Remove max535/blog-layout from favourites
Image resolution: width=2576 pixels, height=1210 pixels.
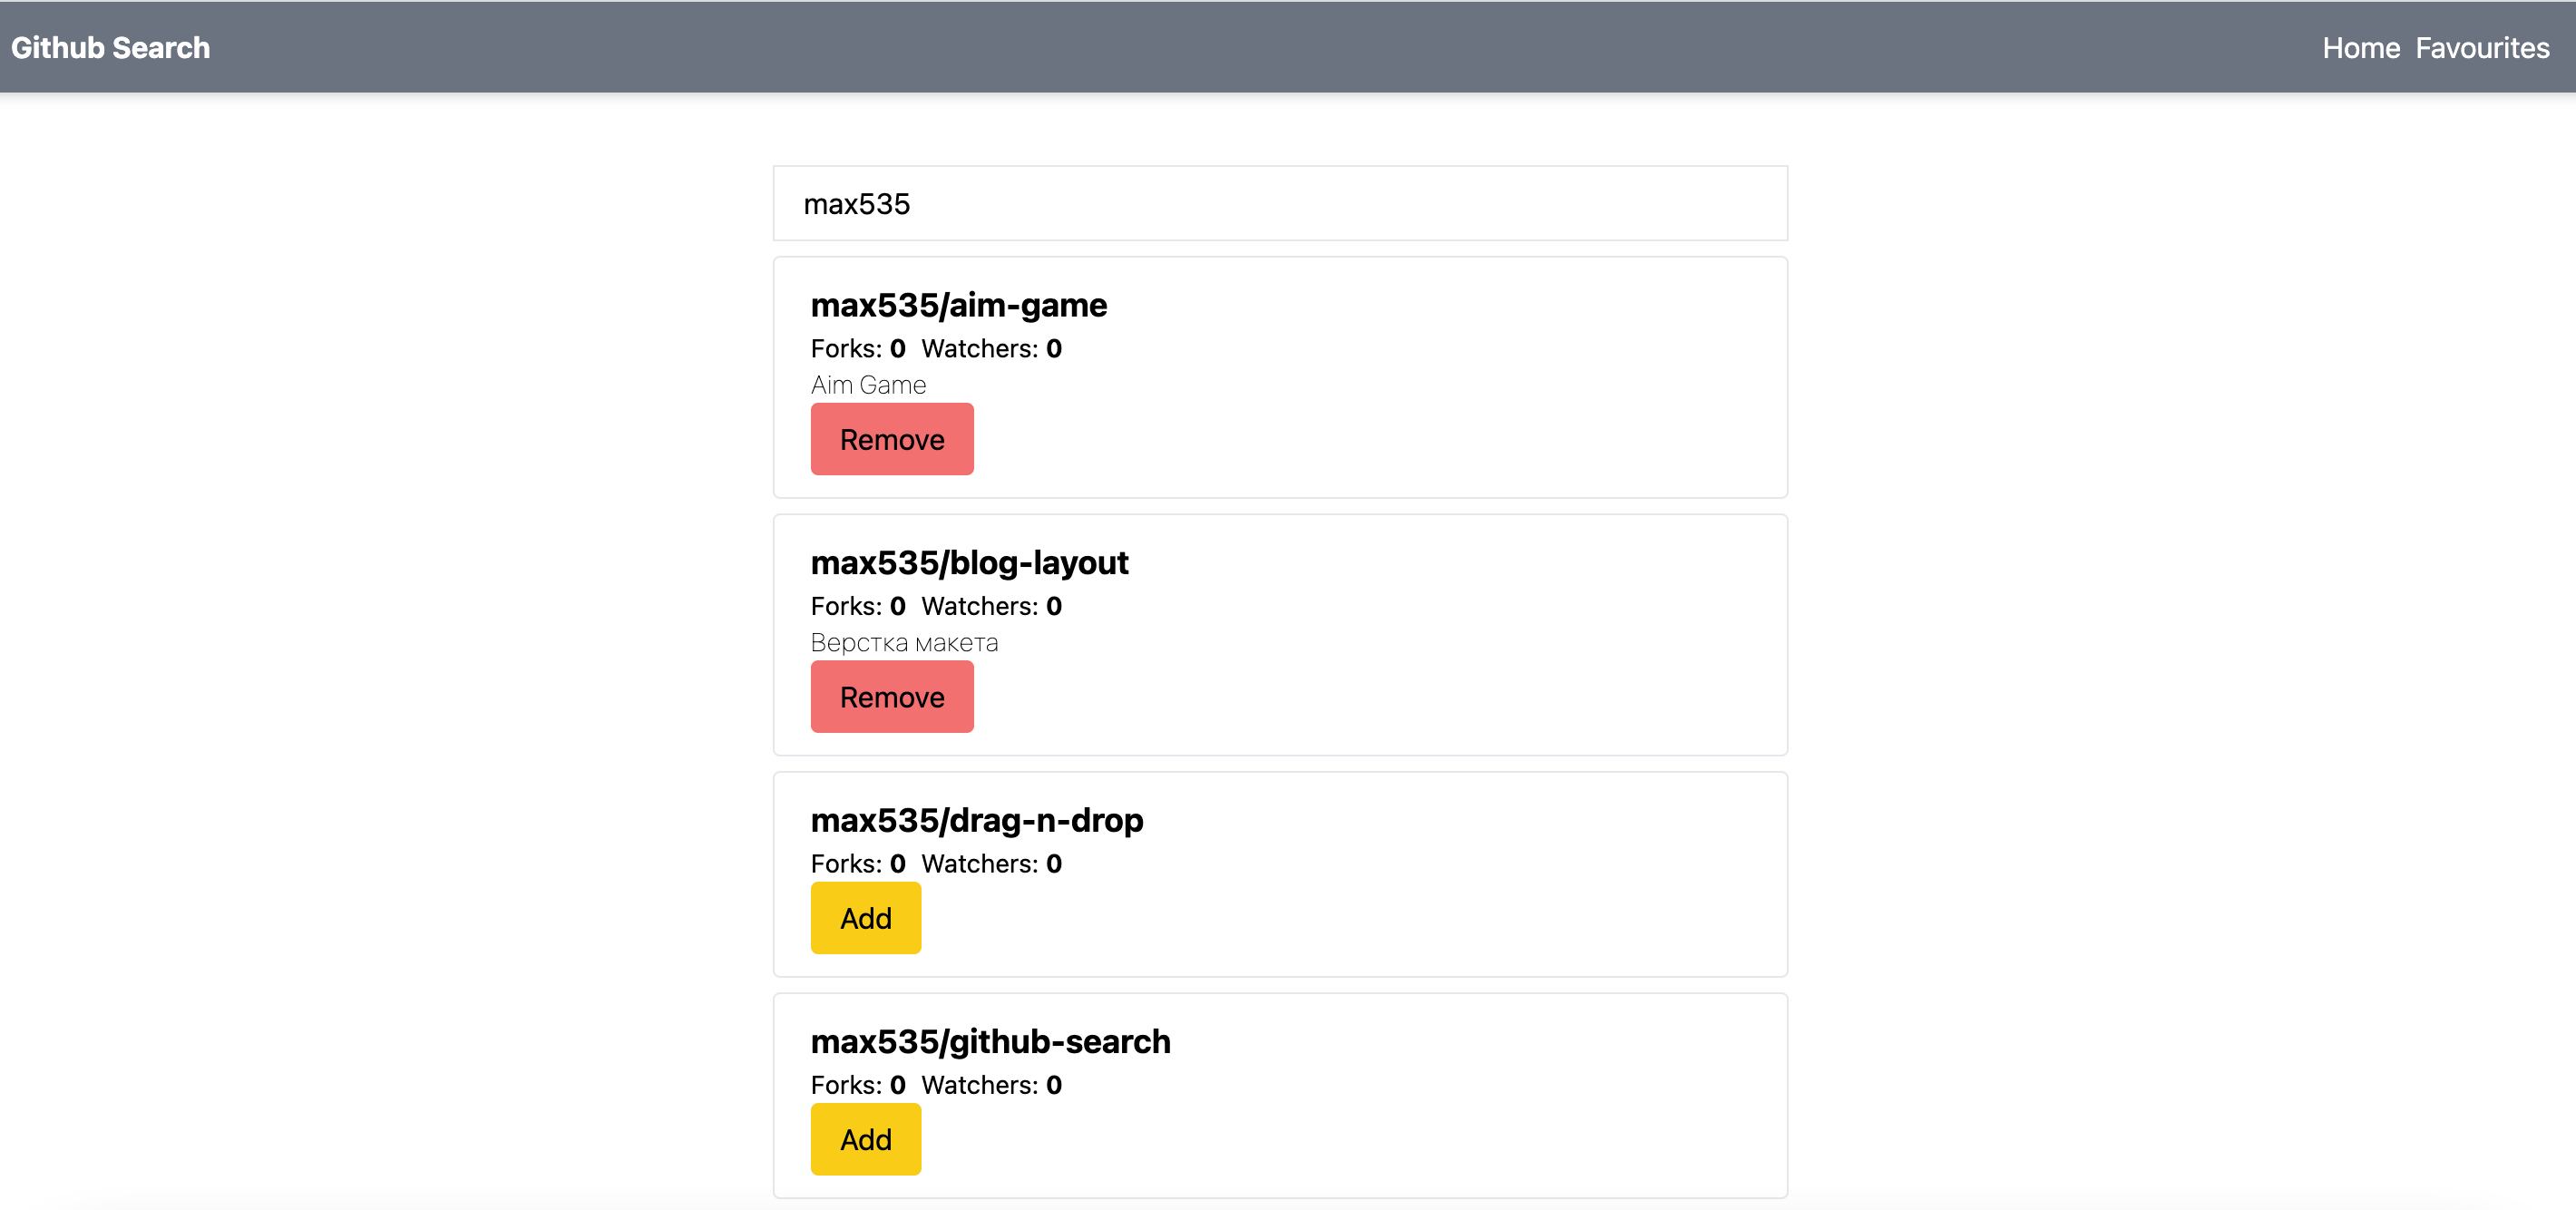[892, 697]
